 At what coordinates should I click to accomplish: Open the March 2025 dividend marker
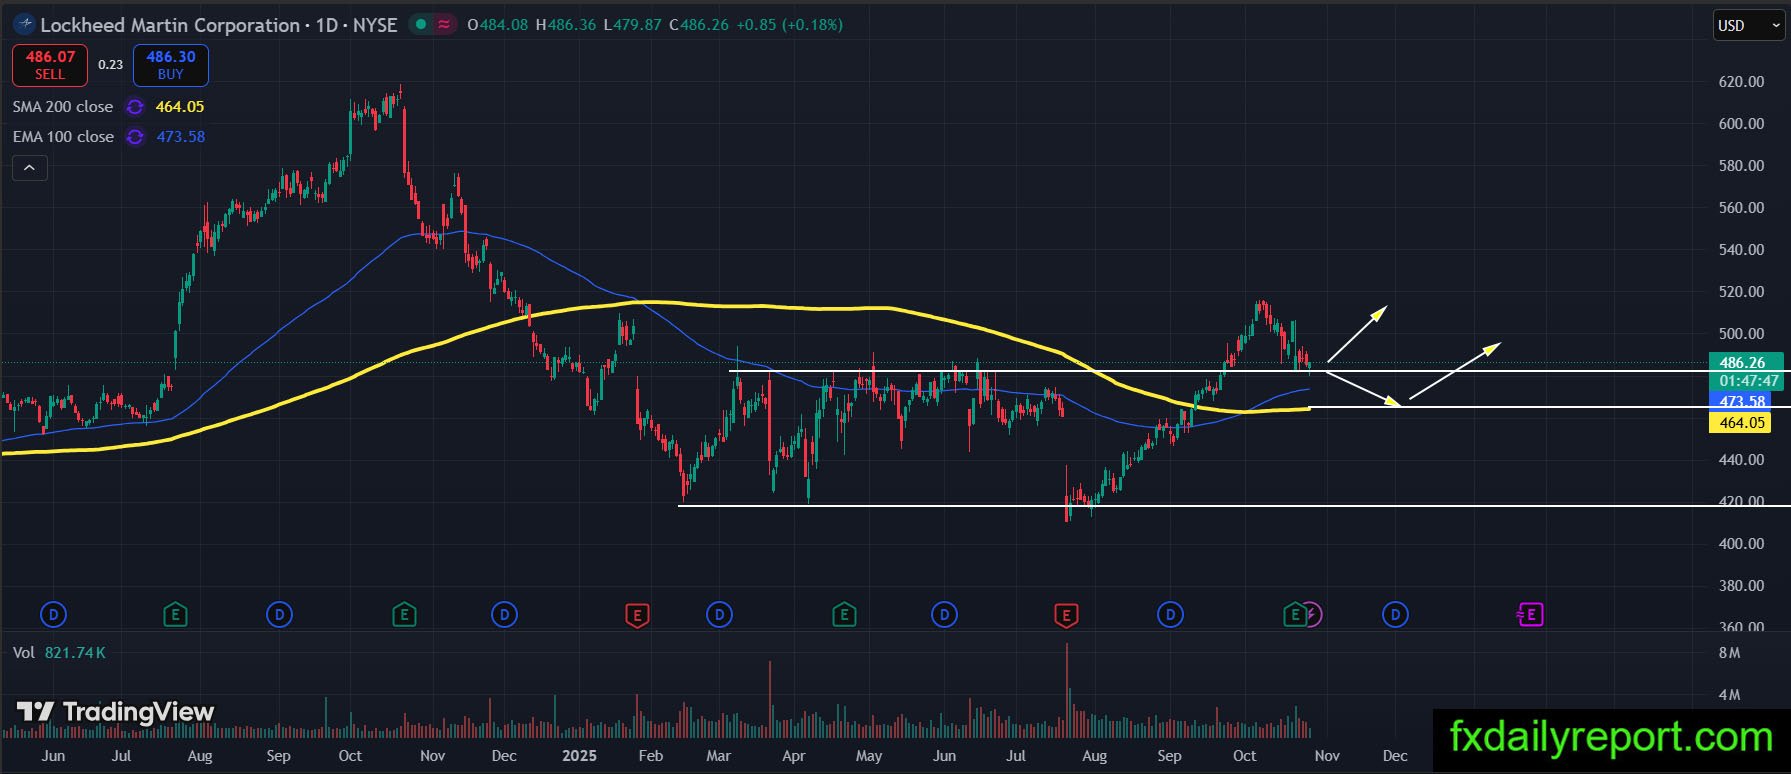tap(719, 614)
